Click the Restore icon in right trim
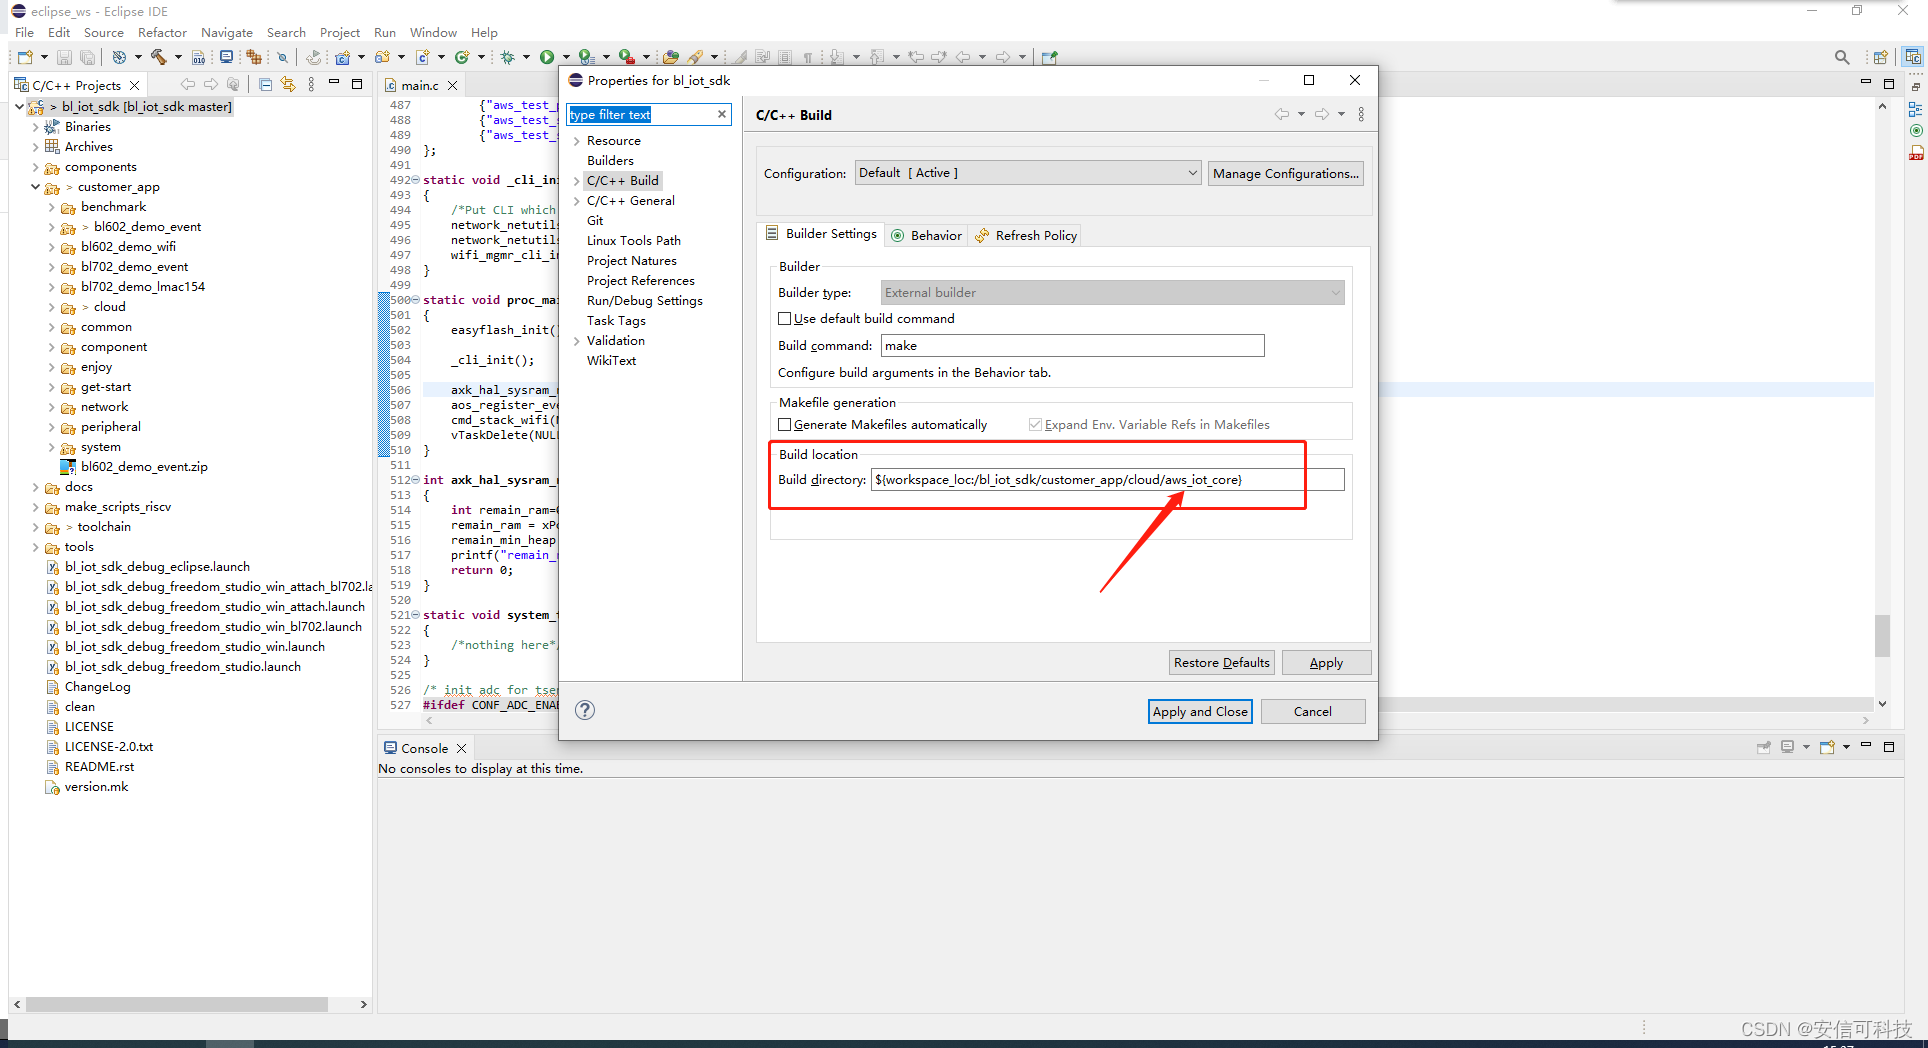This screenshot has width=1928, height=1048. 1916,87
